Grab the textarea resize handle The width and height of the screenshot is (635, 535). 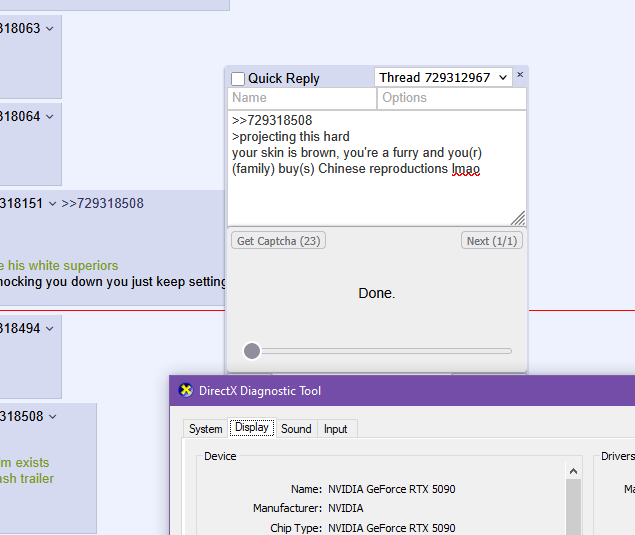pyautogui.click(x=518, y=218)
